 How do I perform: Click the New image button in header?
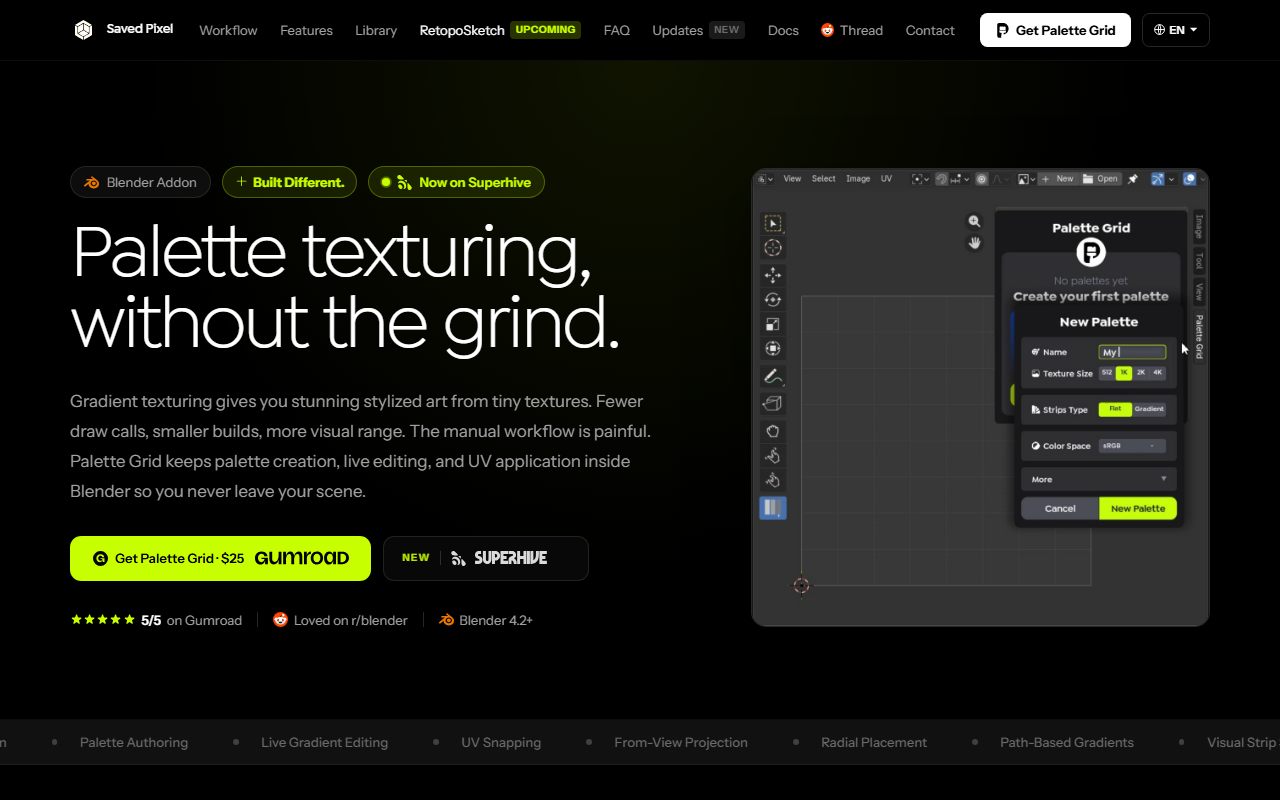pos(1058,179)
